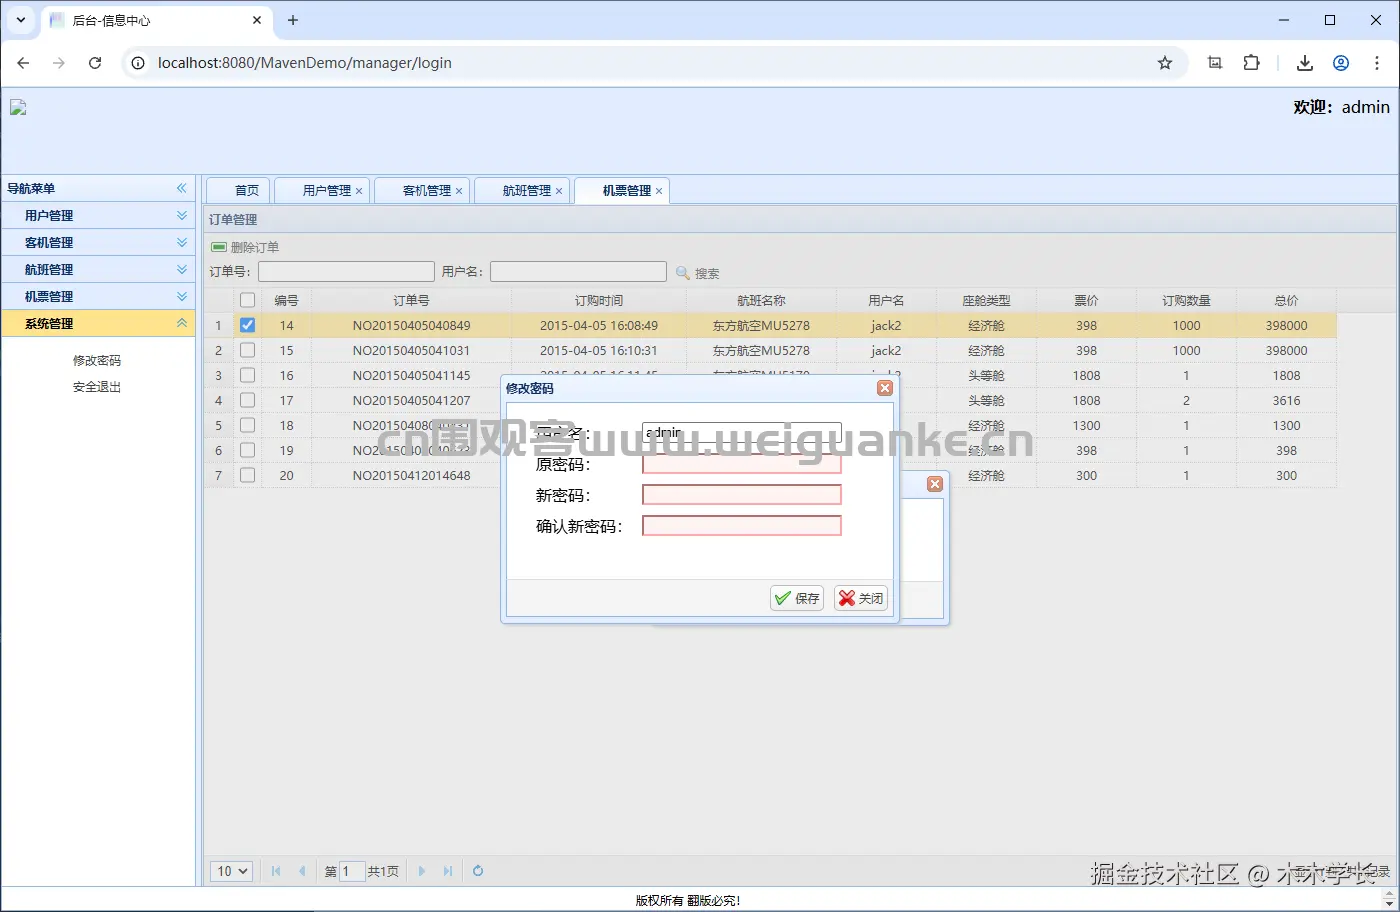Screen dimensions: 1400x912
Task: Close the dialog behind 修改密码 dialog
Action: coord(935,484)
